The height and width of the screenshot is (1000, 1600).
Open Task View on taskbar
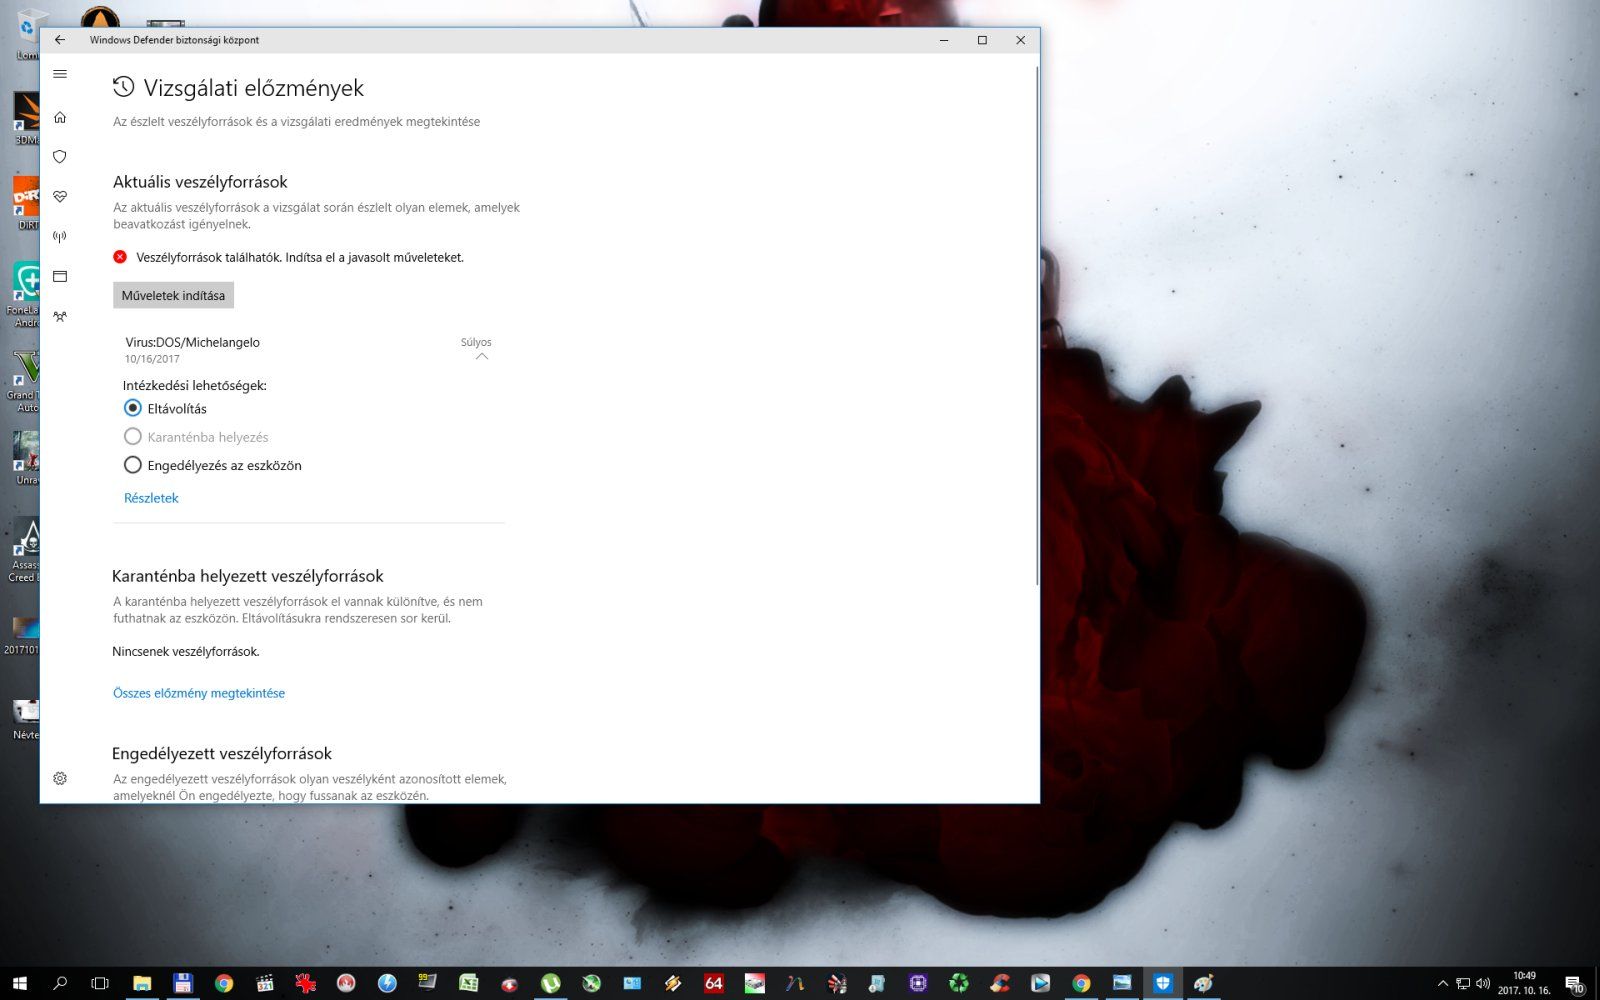coord(100,983)
